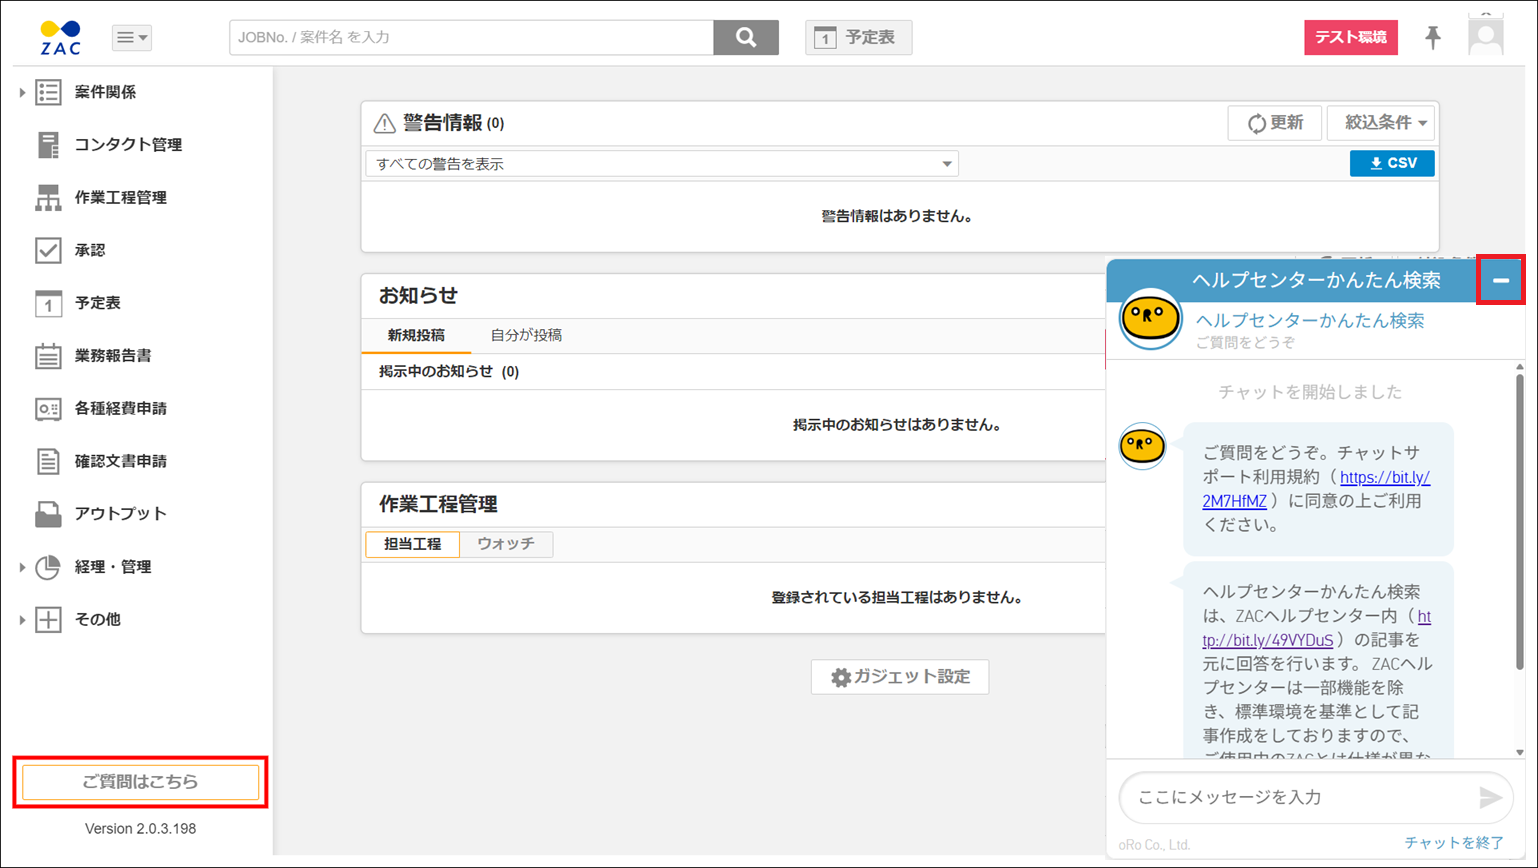Screen dimensions: 1538x868
Task: Click the チャットを終了 link
Action: pyautogui.click(x=1454, y=843)
